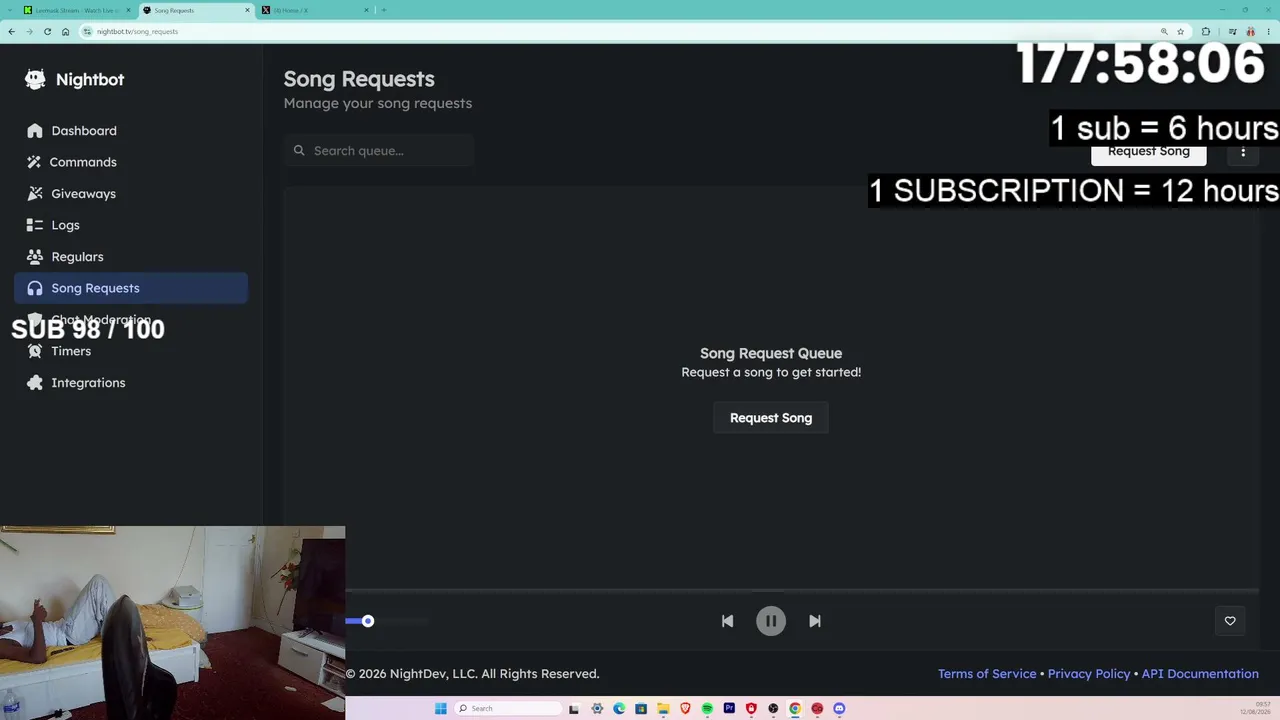Open the browser extensions puzzle icon
Screen dimensions: 1280x720
1205,32
